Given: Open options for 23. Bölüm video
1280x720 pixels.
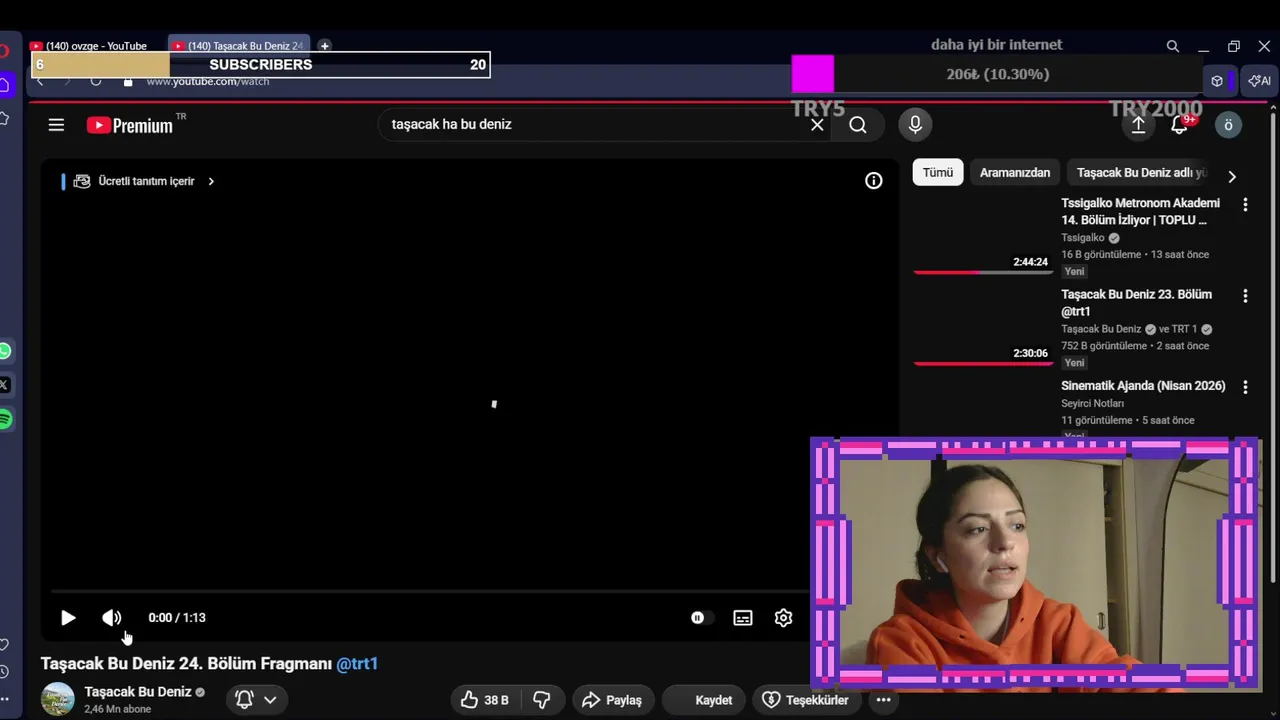Looking at the screenshot, I should coord(1245,296).
